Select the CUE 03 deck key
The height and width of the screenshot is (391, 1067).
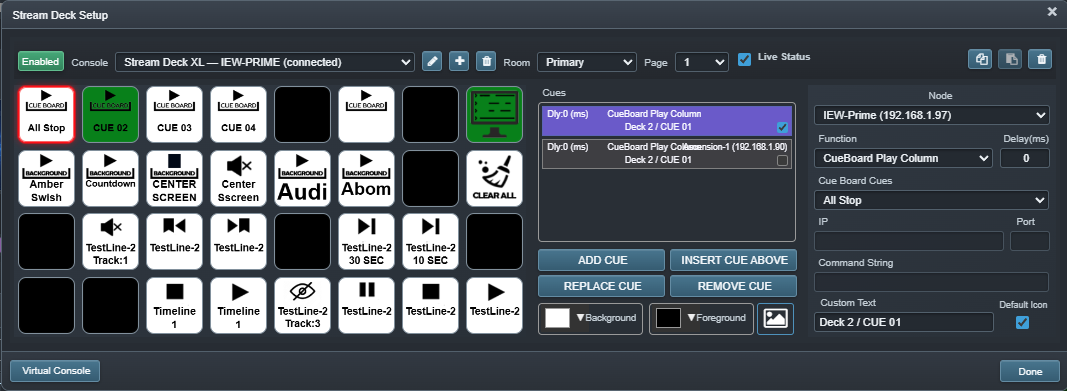(174, 114)
